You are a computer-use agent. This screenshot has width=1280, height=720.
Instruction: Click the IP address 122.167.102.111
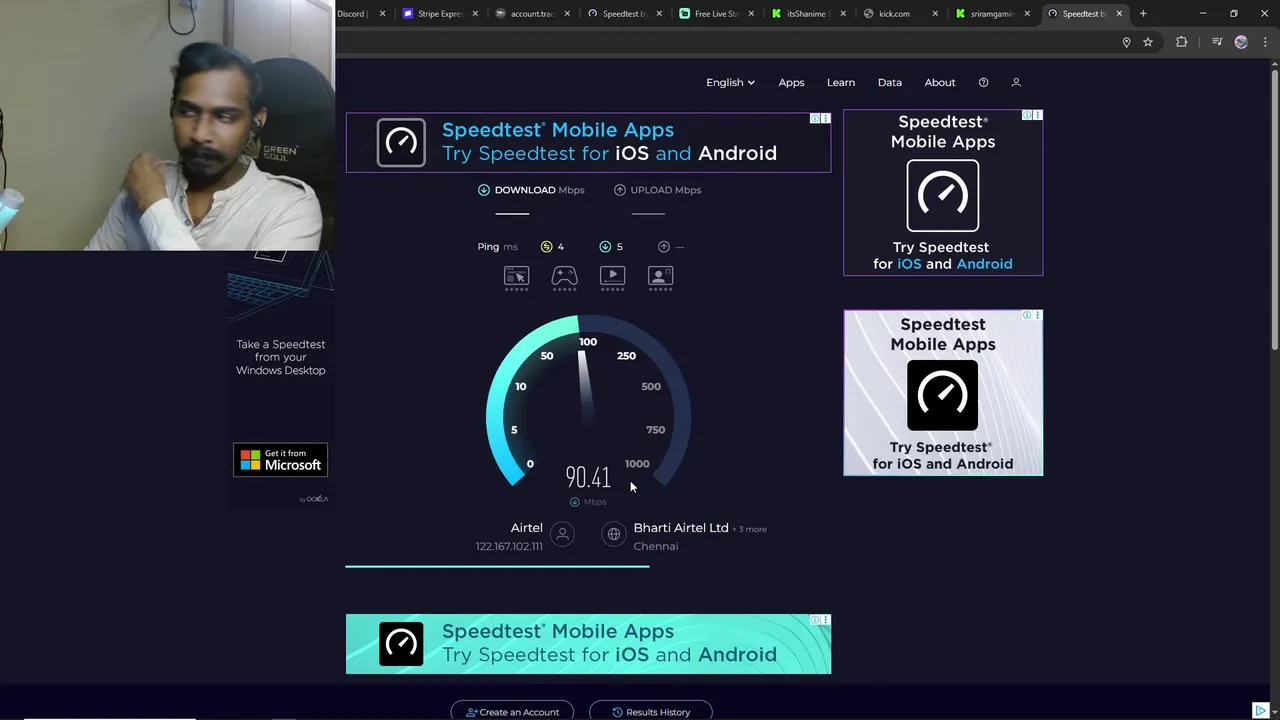[509, 546]
